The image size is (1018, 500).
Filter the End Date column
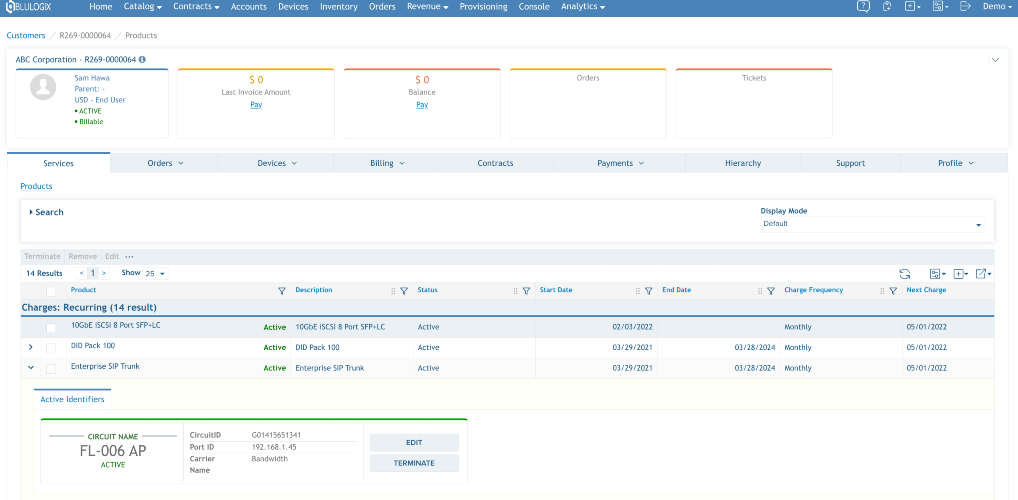click(771, 291)
